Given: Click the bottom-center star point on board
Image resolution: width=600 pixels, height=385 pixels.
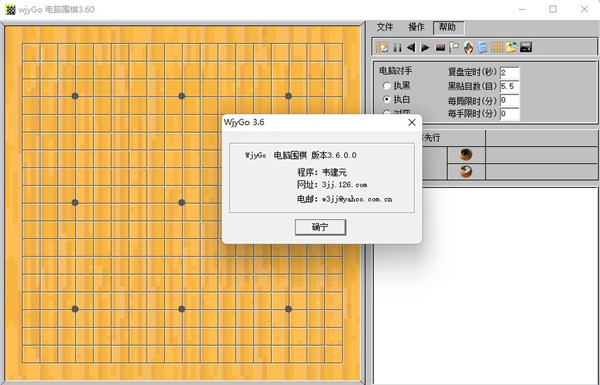Looking at the screenshot, I should [182, 309].
